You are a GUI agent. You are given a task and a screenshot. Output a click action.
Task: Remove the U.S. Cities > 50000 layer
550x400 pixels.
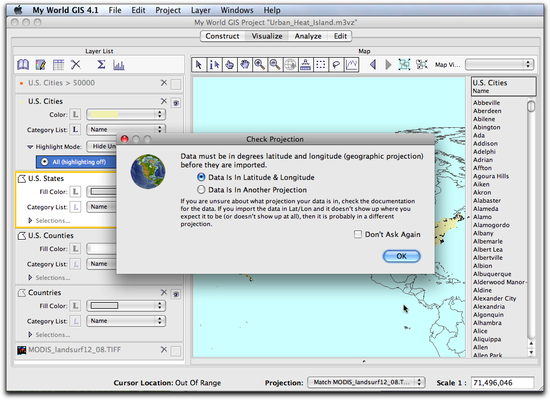pyautogui.click(x=164, y=83)
